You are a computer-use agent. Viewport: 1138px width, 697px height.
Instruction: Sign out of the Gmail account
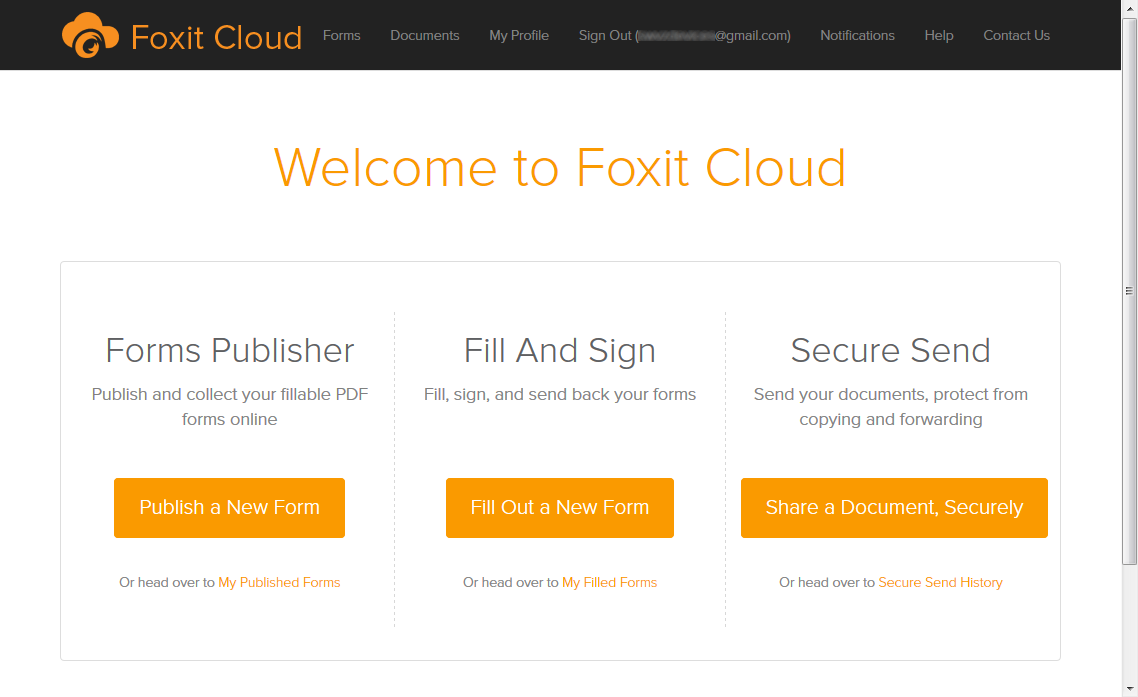point(684,35)
